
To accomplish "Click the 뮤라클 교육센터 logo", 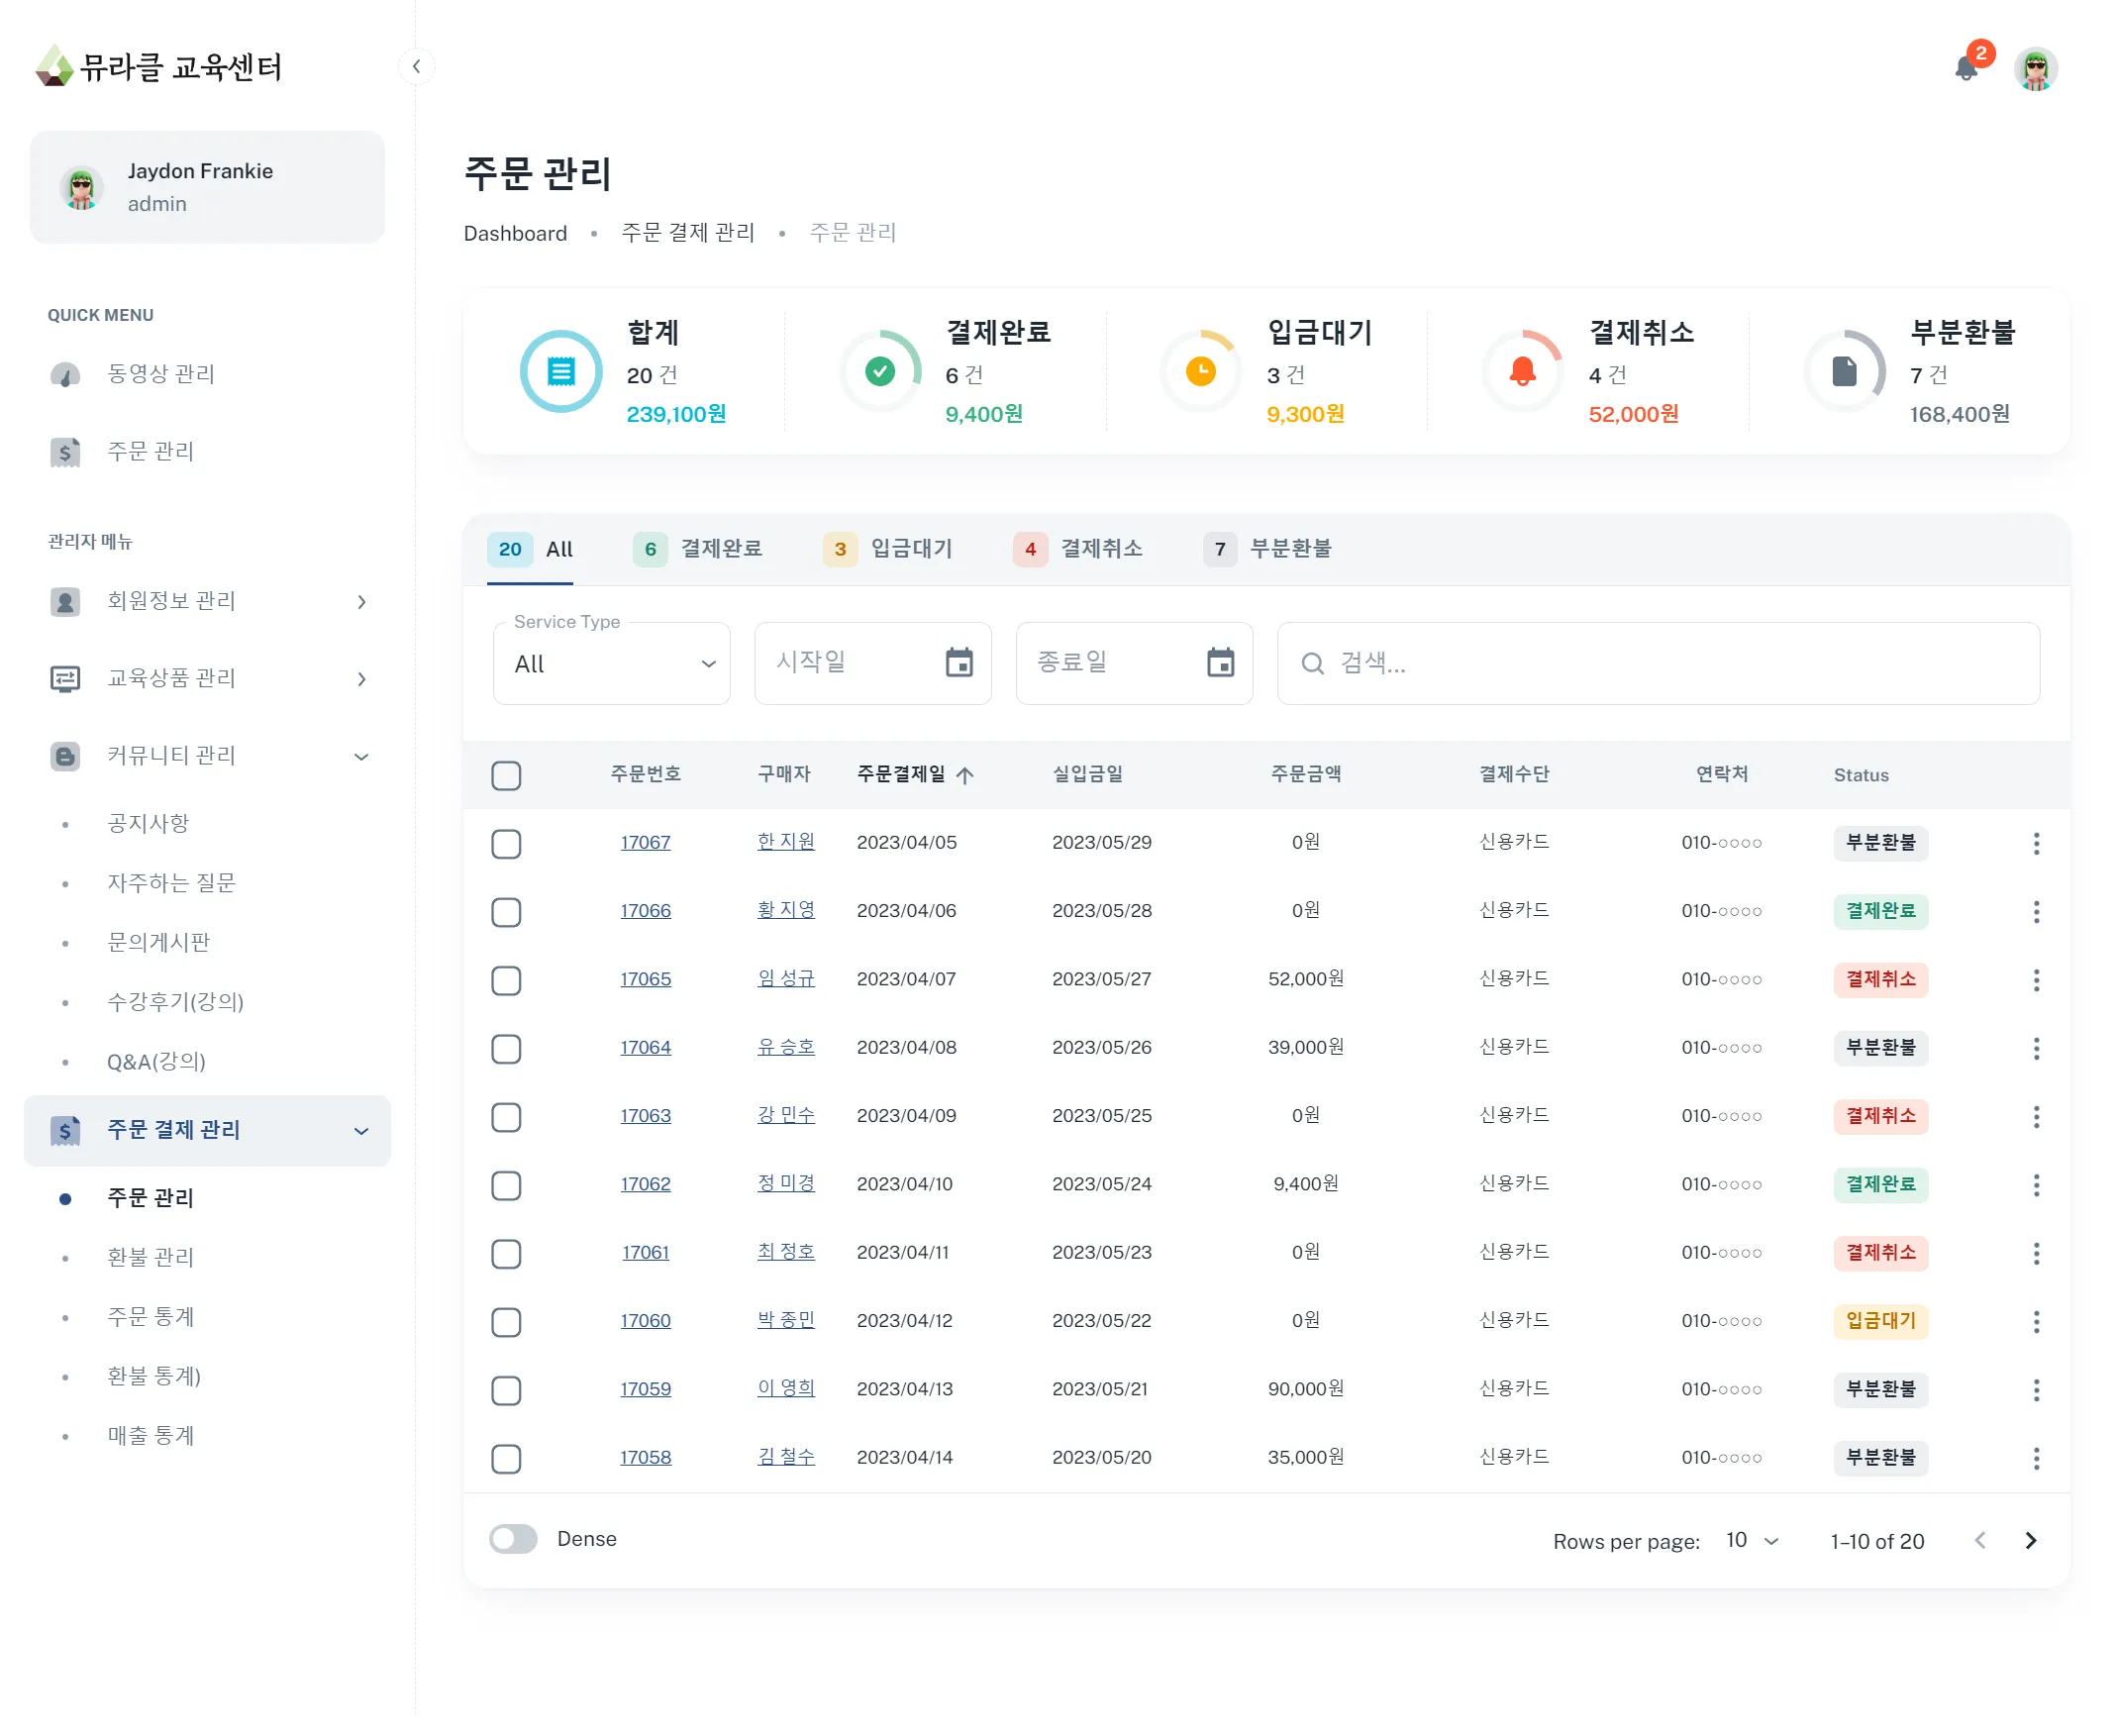I will click(158, 67).
